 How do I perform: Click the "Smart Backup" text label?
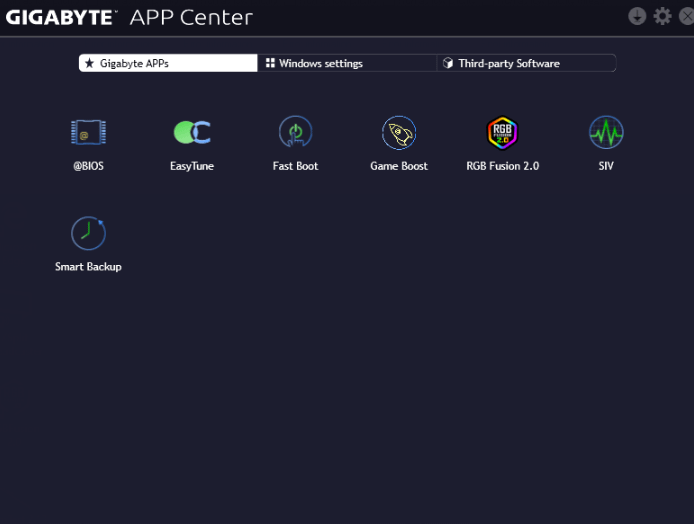[88, 267]
